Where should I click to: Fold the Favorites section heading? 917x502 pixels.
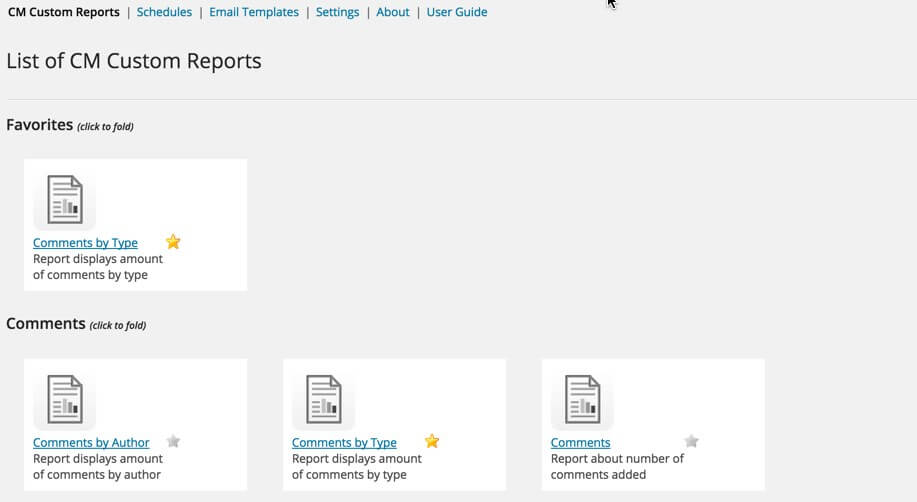(40, 125)
